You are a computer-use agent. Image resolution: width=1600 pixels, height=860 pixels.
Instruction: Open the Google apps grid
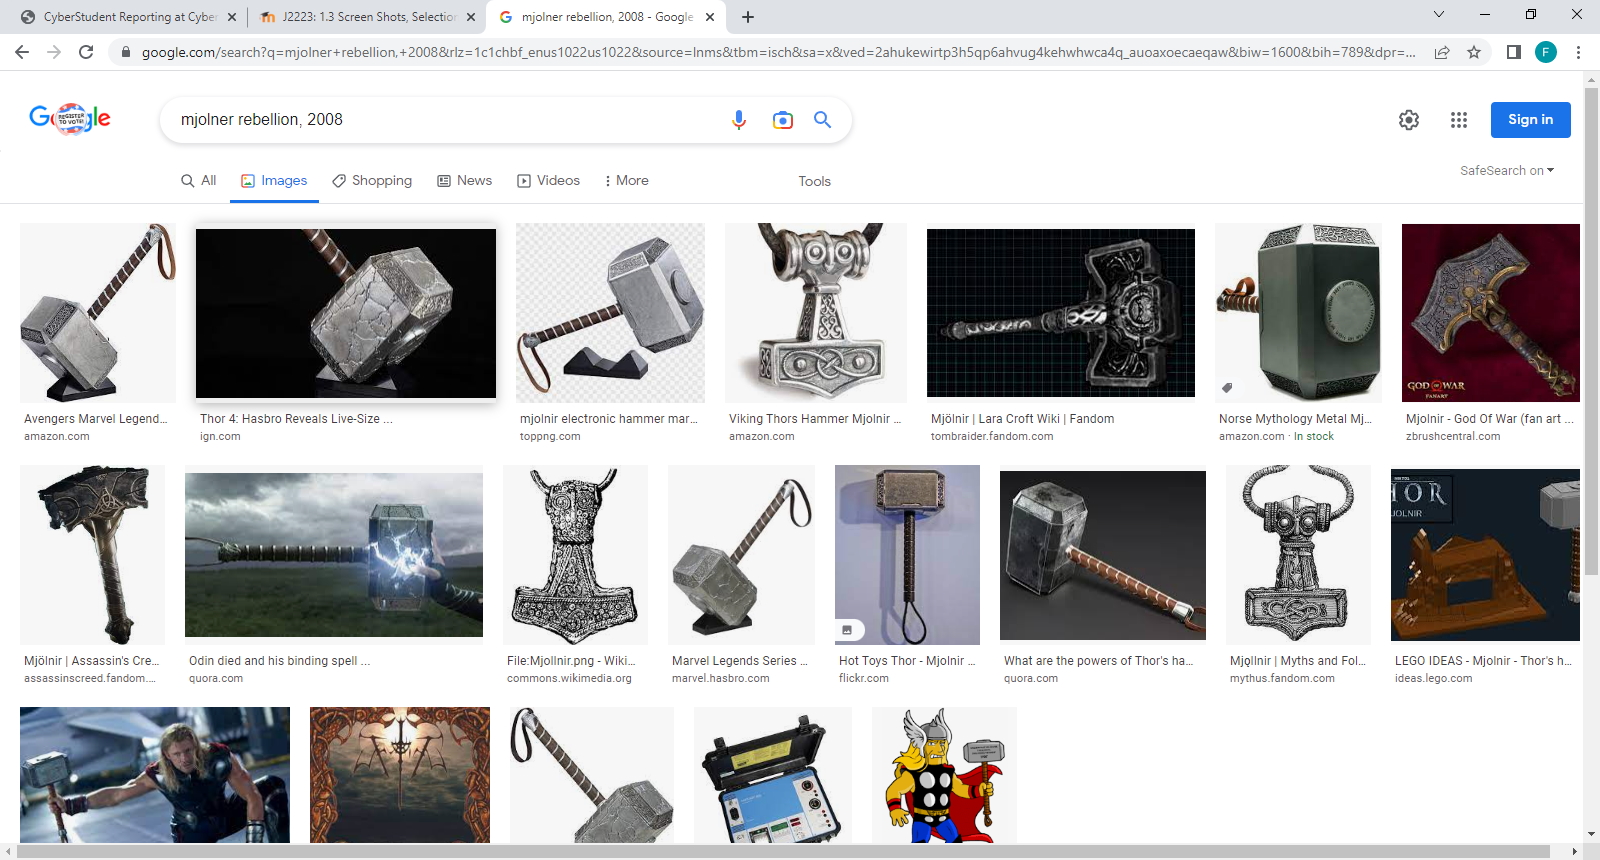[x=1458, y=120]
